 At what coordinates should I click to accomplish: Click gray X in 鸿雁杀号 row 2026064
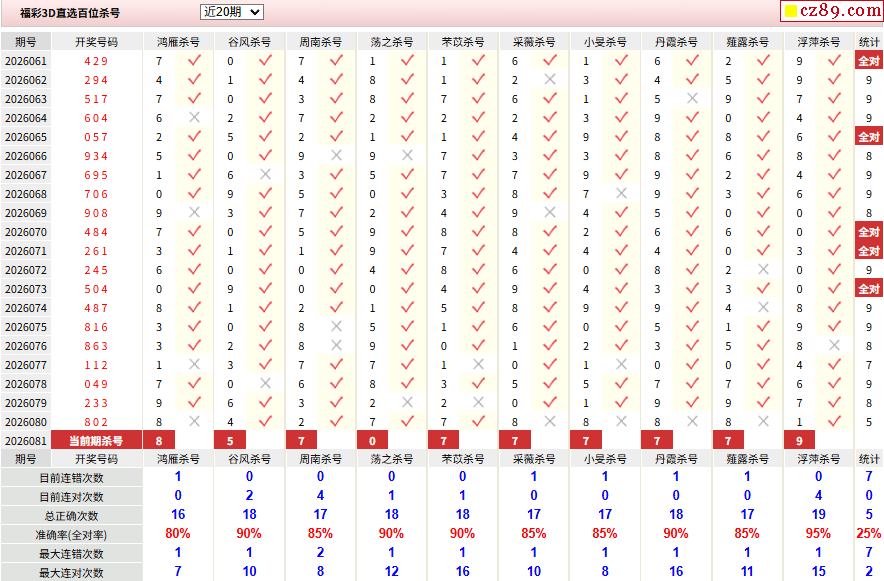[x=195, y=117]
